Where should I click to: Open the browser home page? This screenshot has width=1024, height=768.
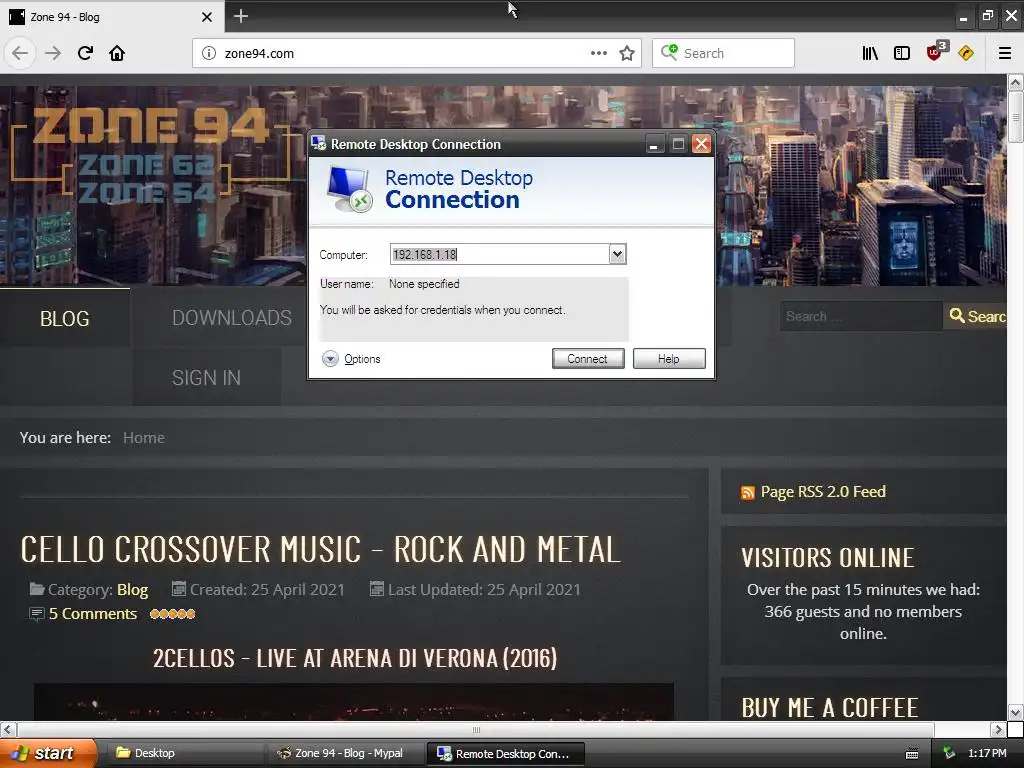[117, 53]
